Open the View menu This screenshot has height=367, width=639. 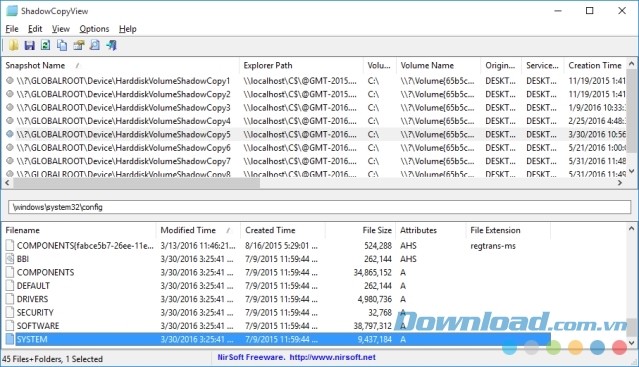61,29
